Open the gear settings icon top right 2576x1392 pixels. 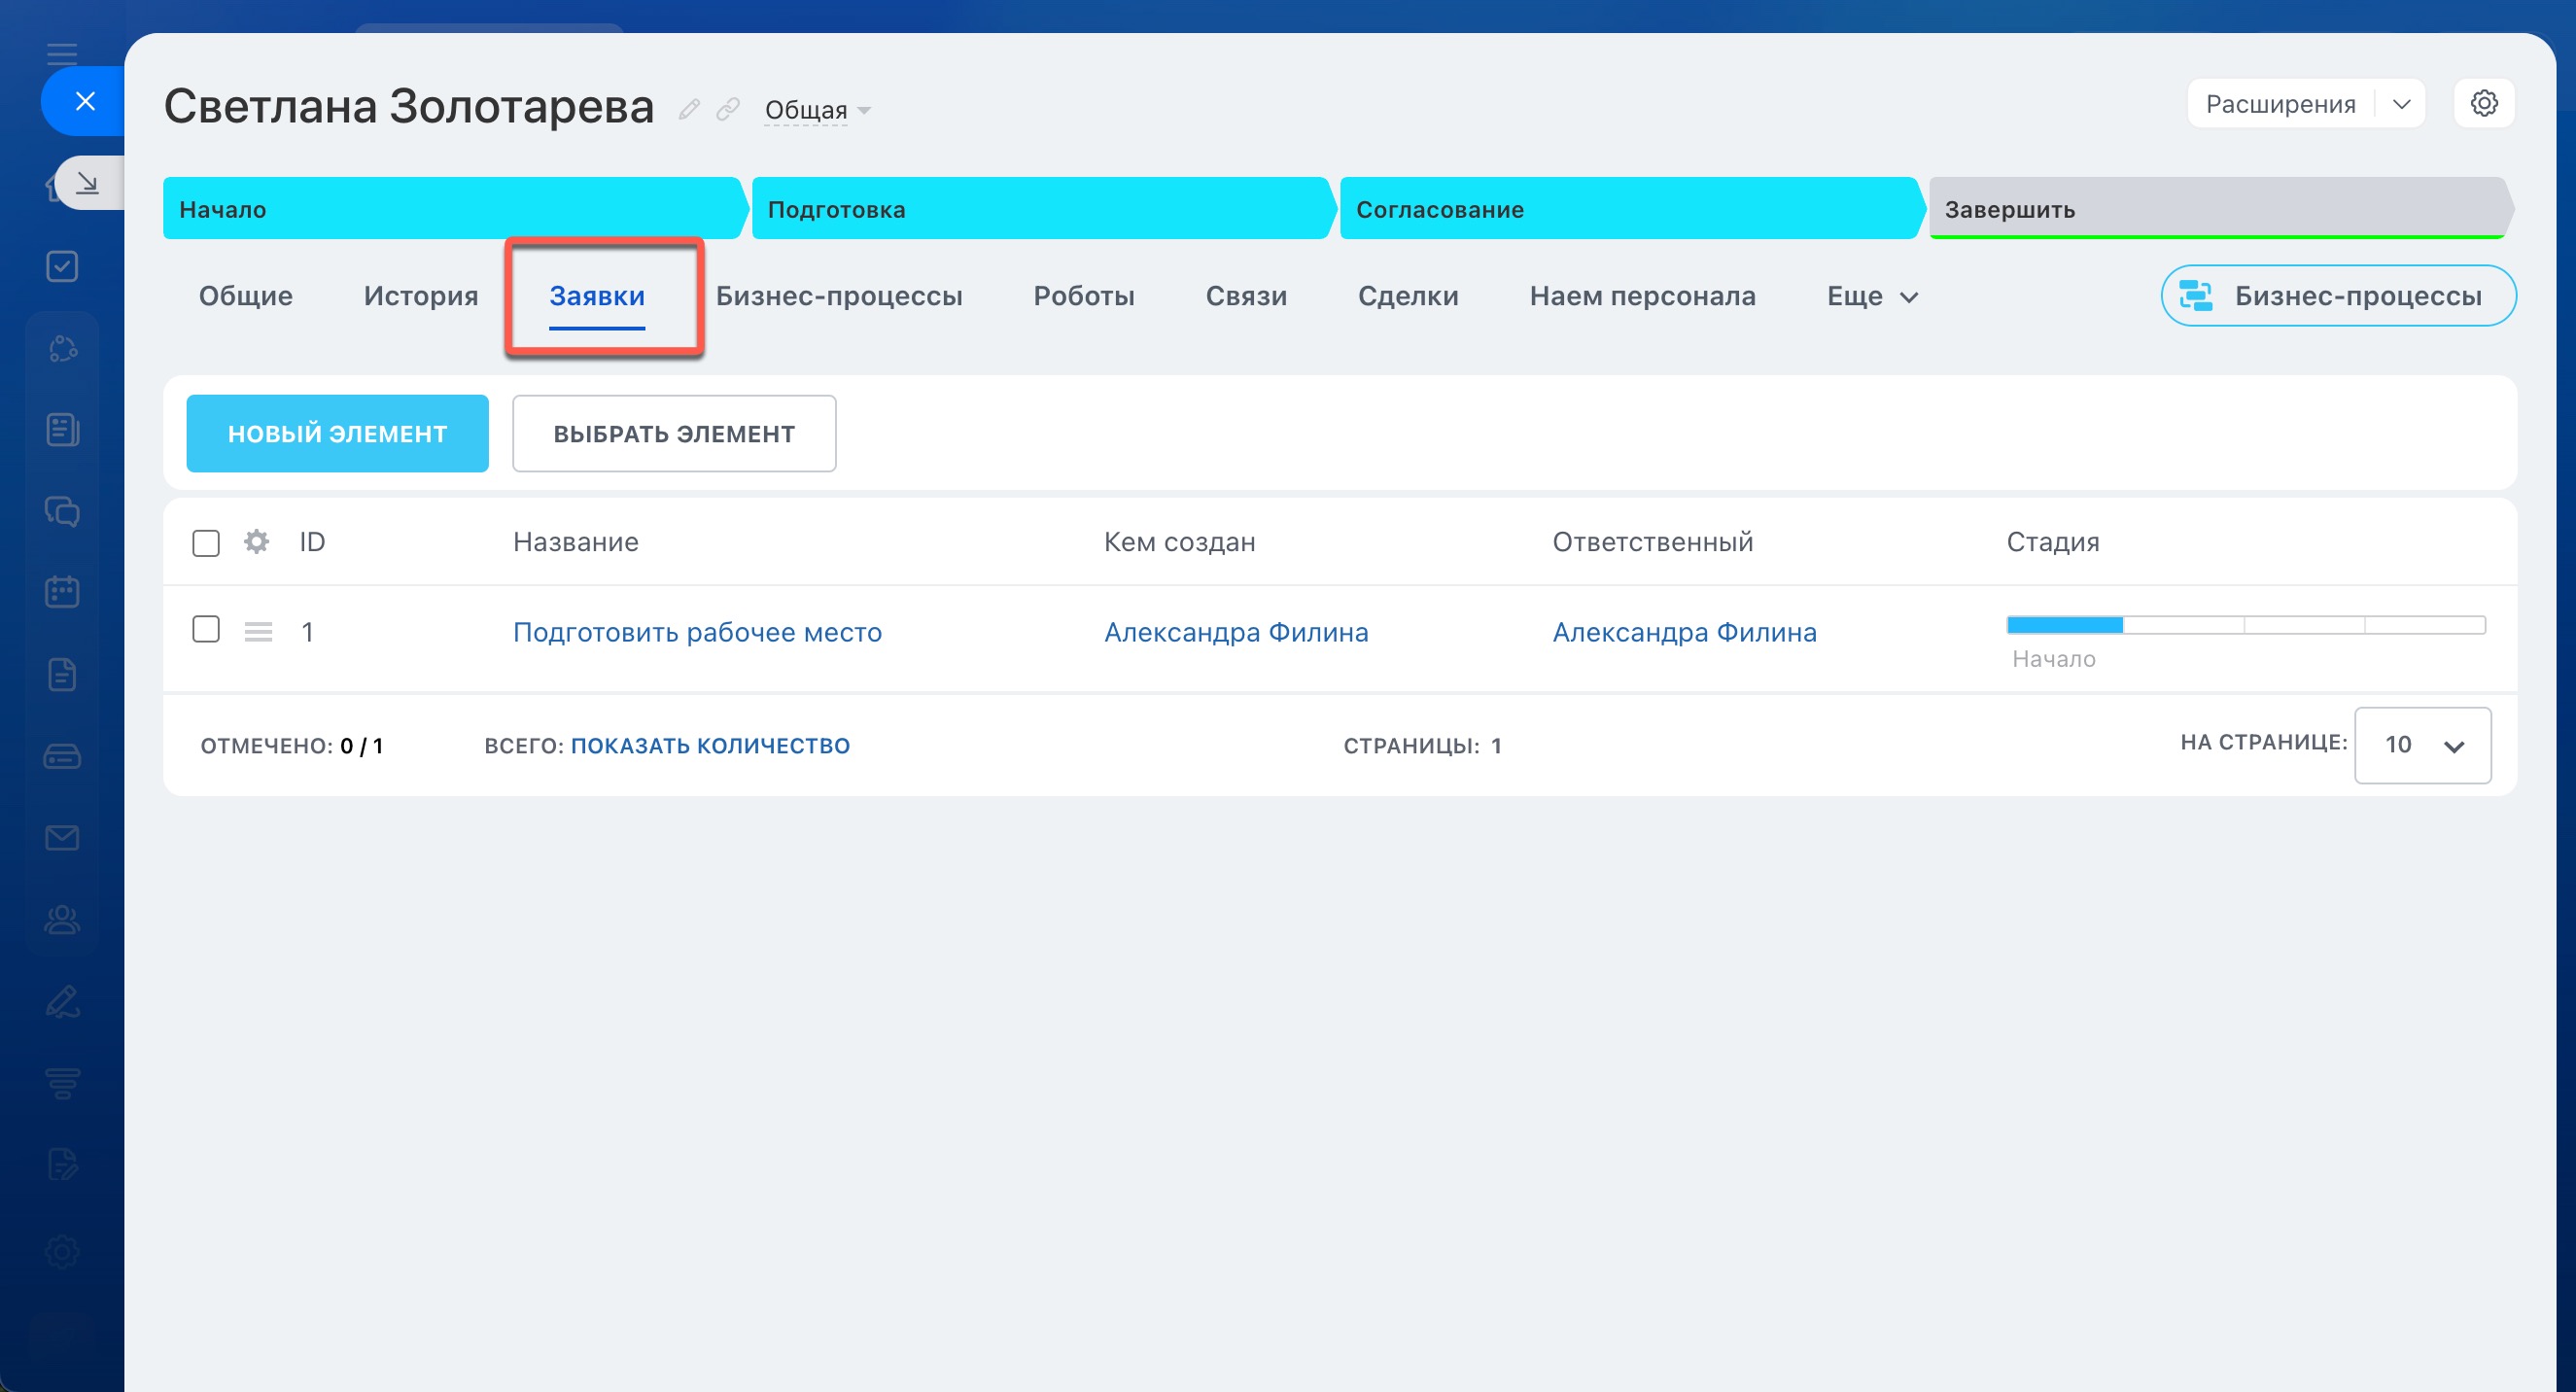click(2484, 103)
